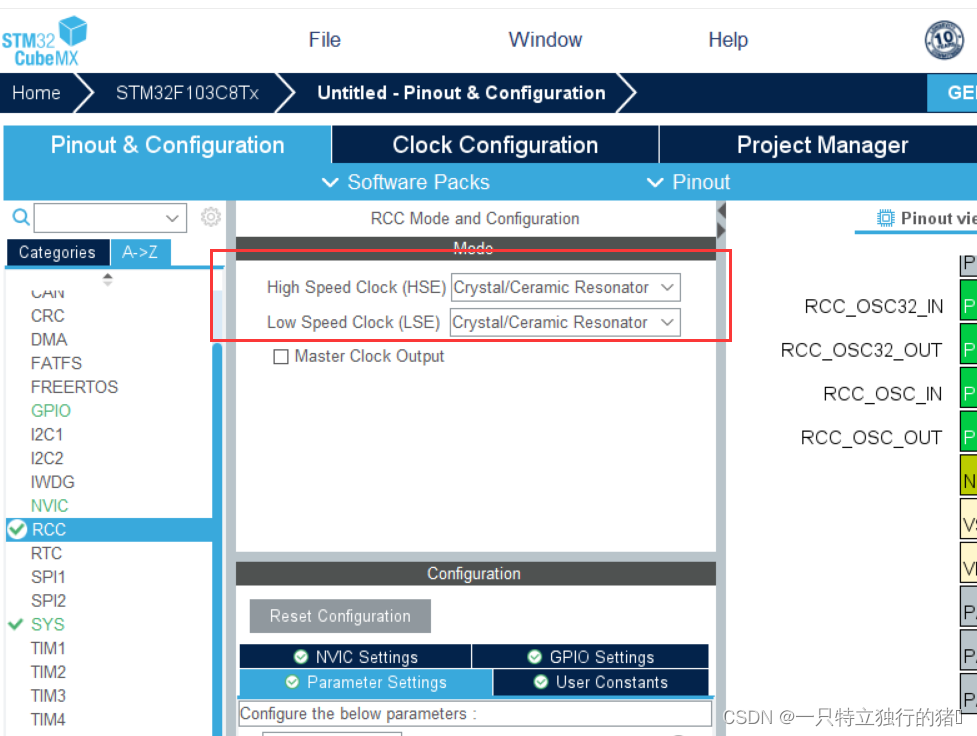Click the Parameter Settings check icon
Screen dimensions: 977x736
pos(292,682)
